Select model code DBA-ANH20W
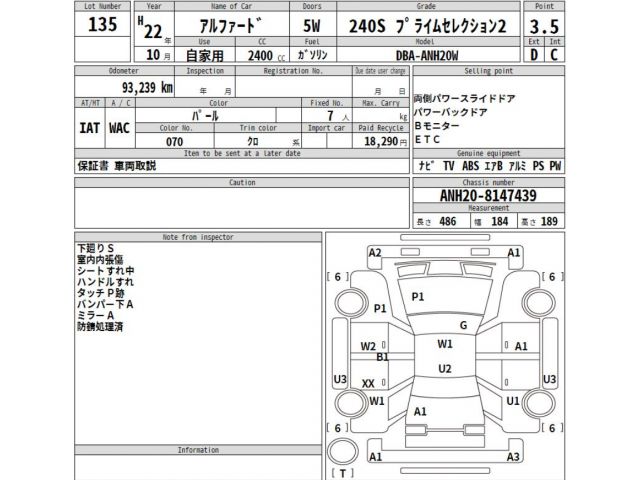The height and width of the screenshot is (480, 640). [427, 56]
